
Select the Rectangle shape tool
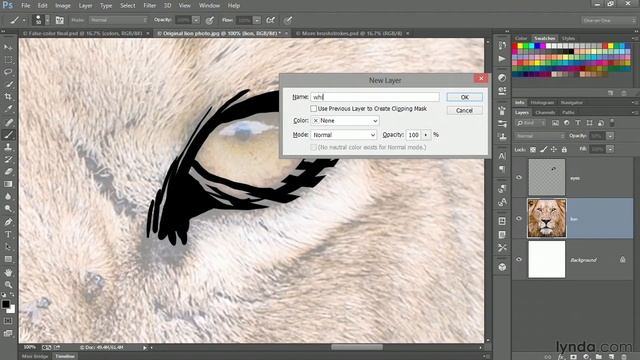8,259
